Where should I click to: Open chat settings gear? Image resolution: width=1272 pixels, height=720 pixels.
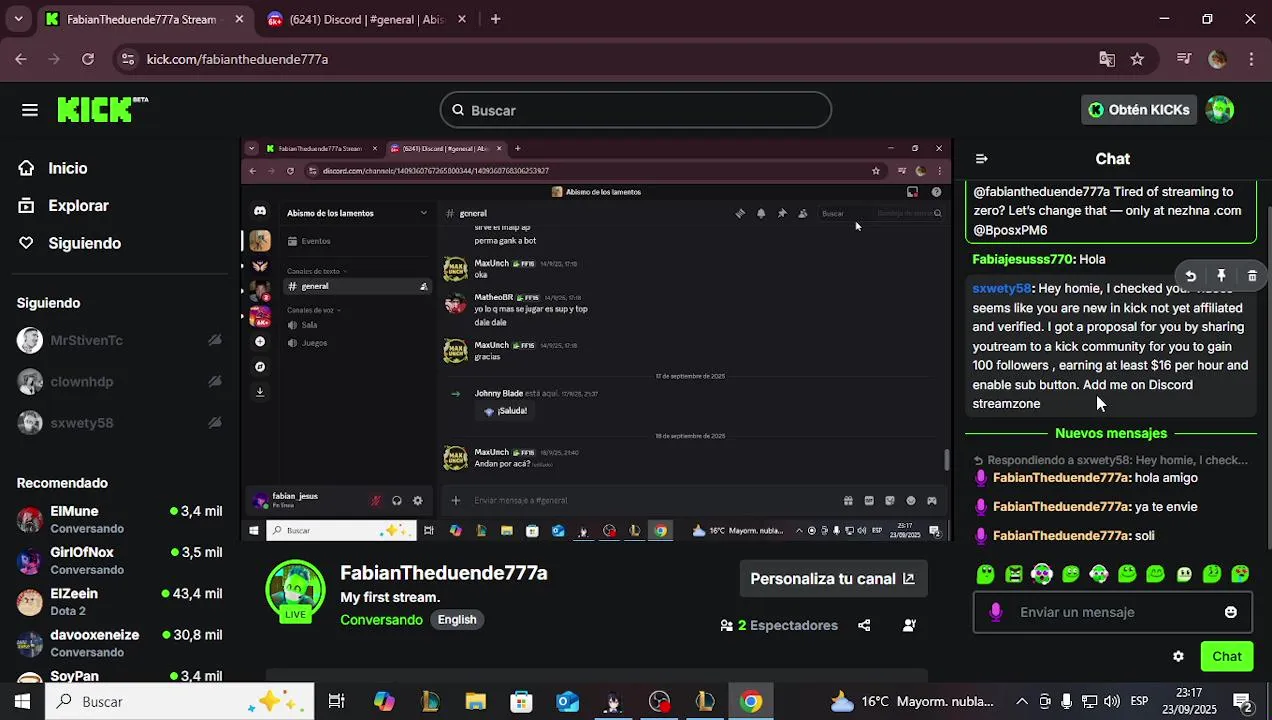tap(1178, 657)
